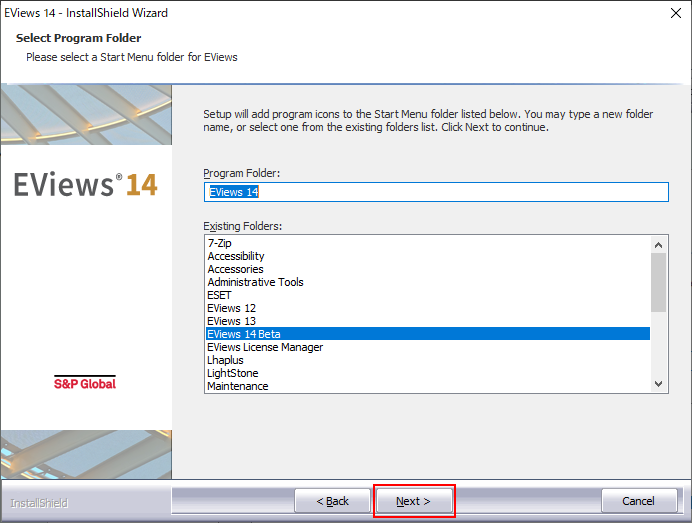Pick the ESET folder entry
Image resolution: width=692 pixels, height=523 pixels.
coord(428,295)
